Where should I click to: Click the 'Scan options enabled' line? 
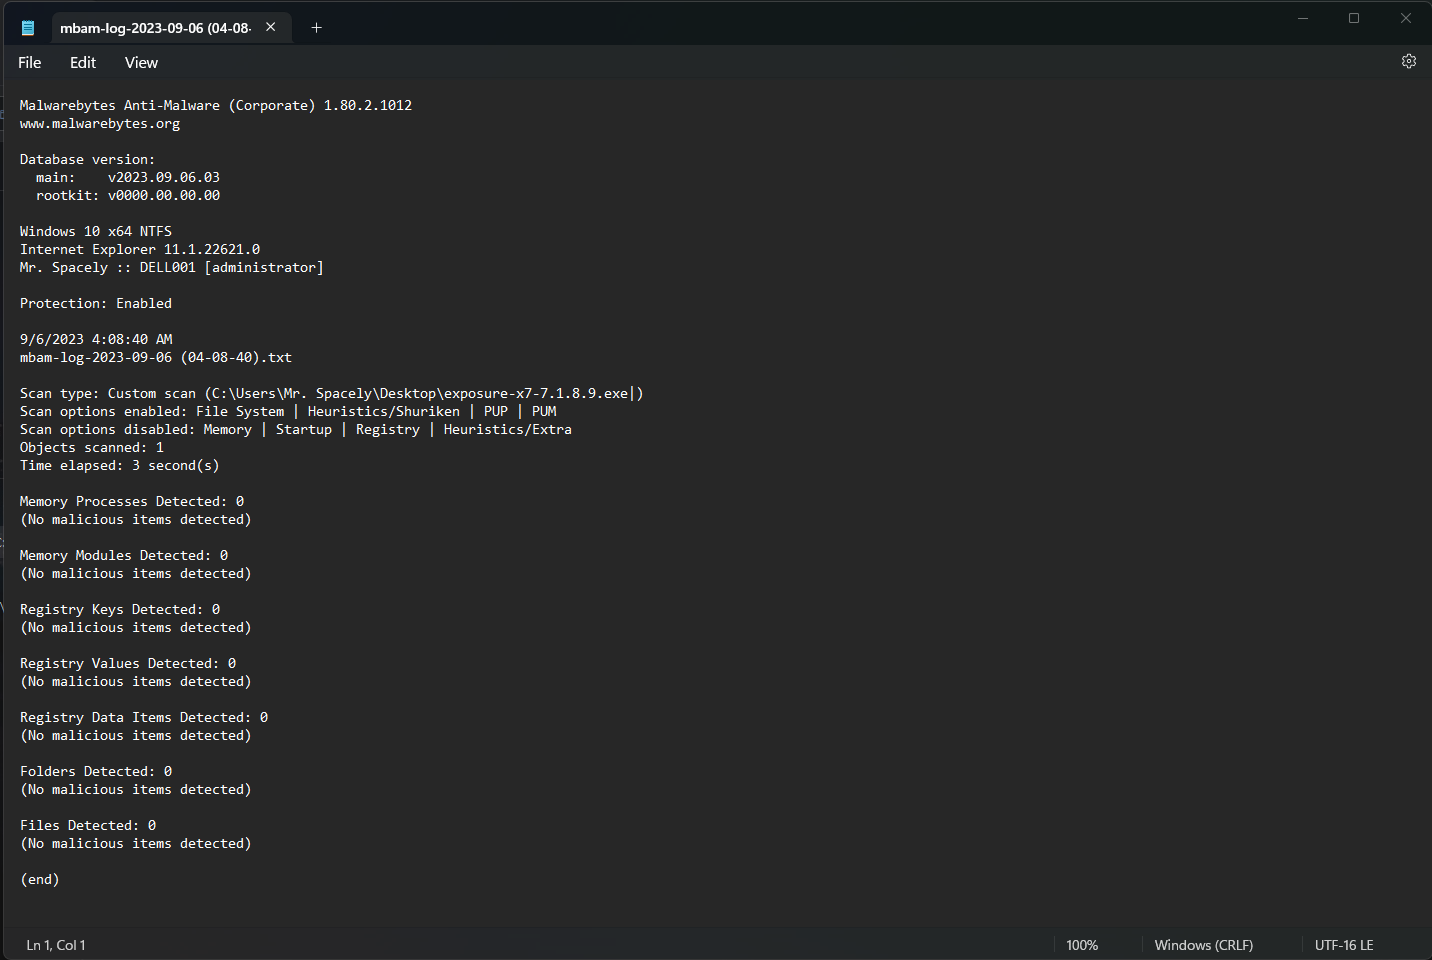[x=288, y=411]
